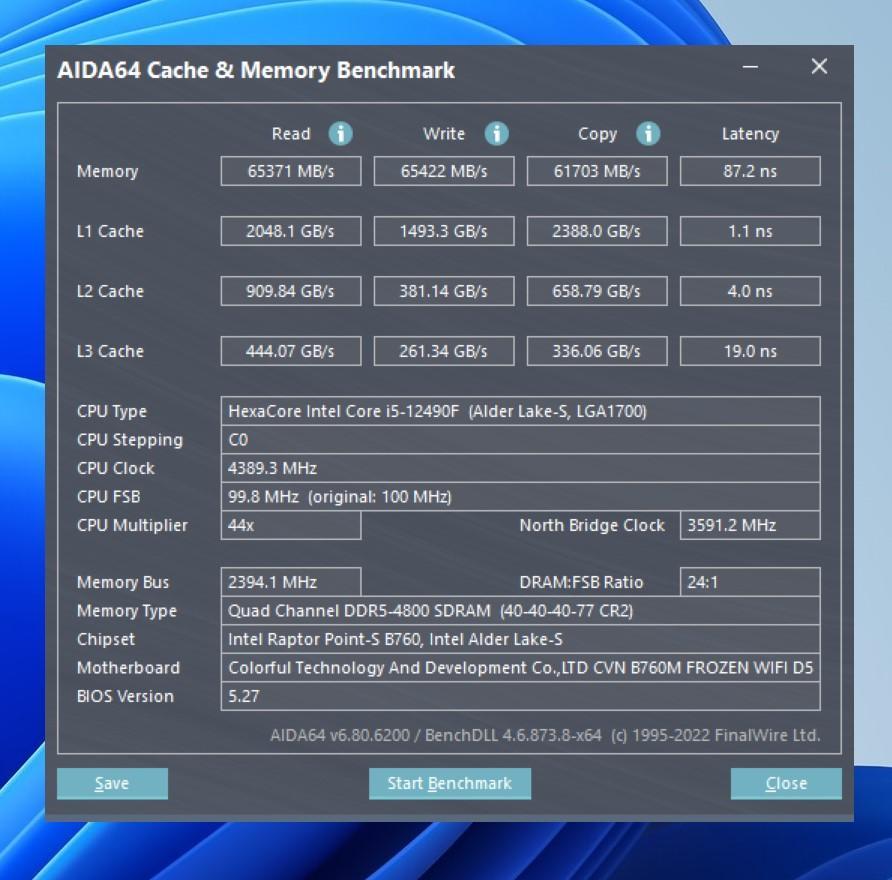
Task: Click the Memory row label
Action: click(x=108, y=171)
